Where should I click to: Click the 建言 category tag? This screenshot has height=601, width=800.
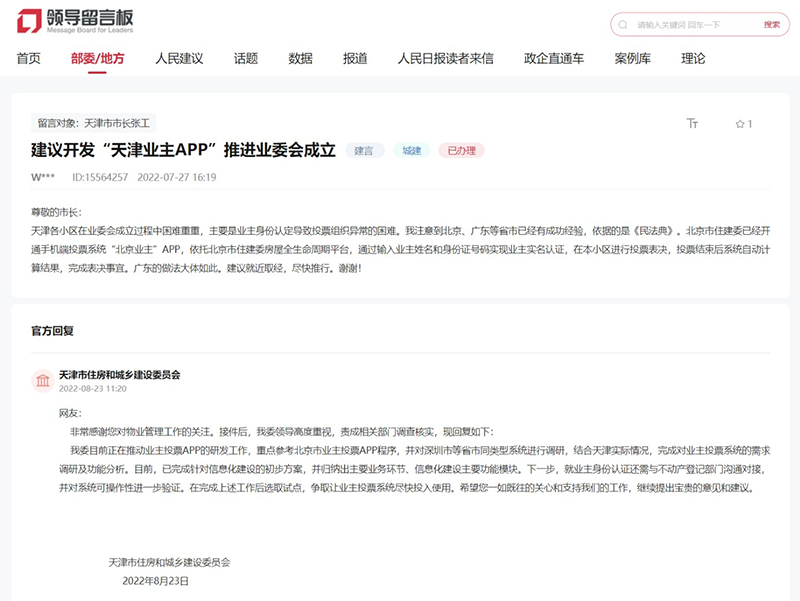click(364, 151)
